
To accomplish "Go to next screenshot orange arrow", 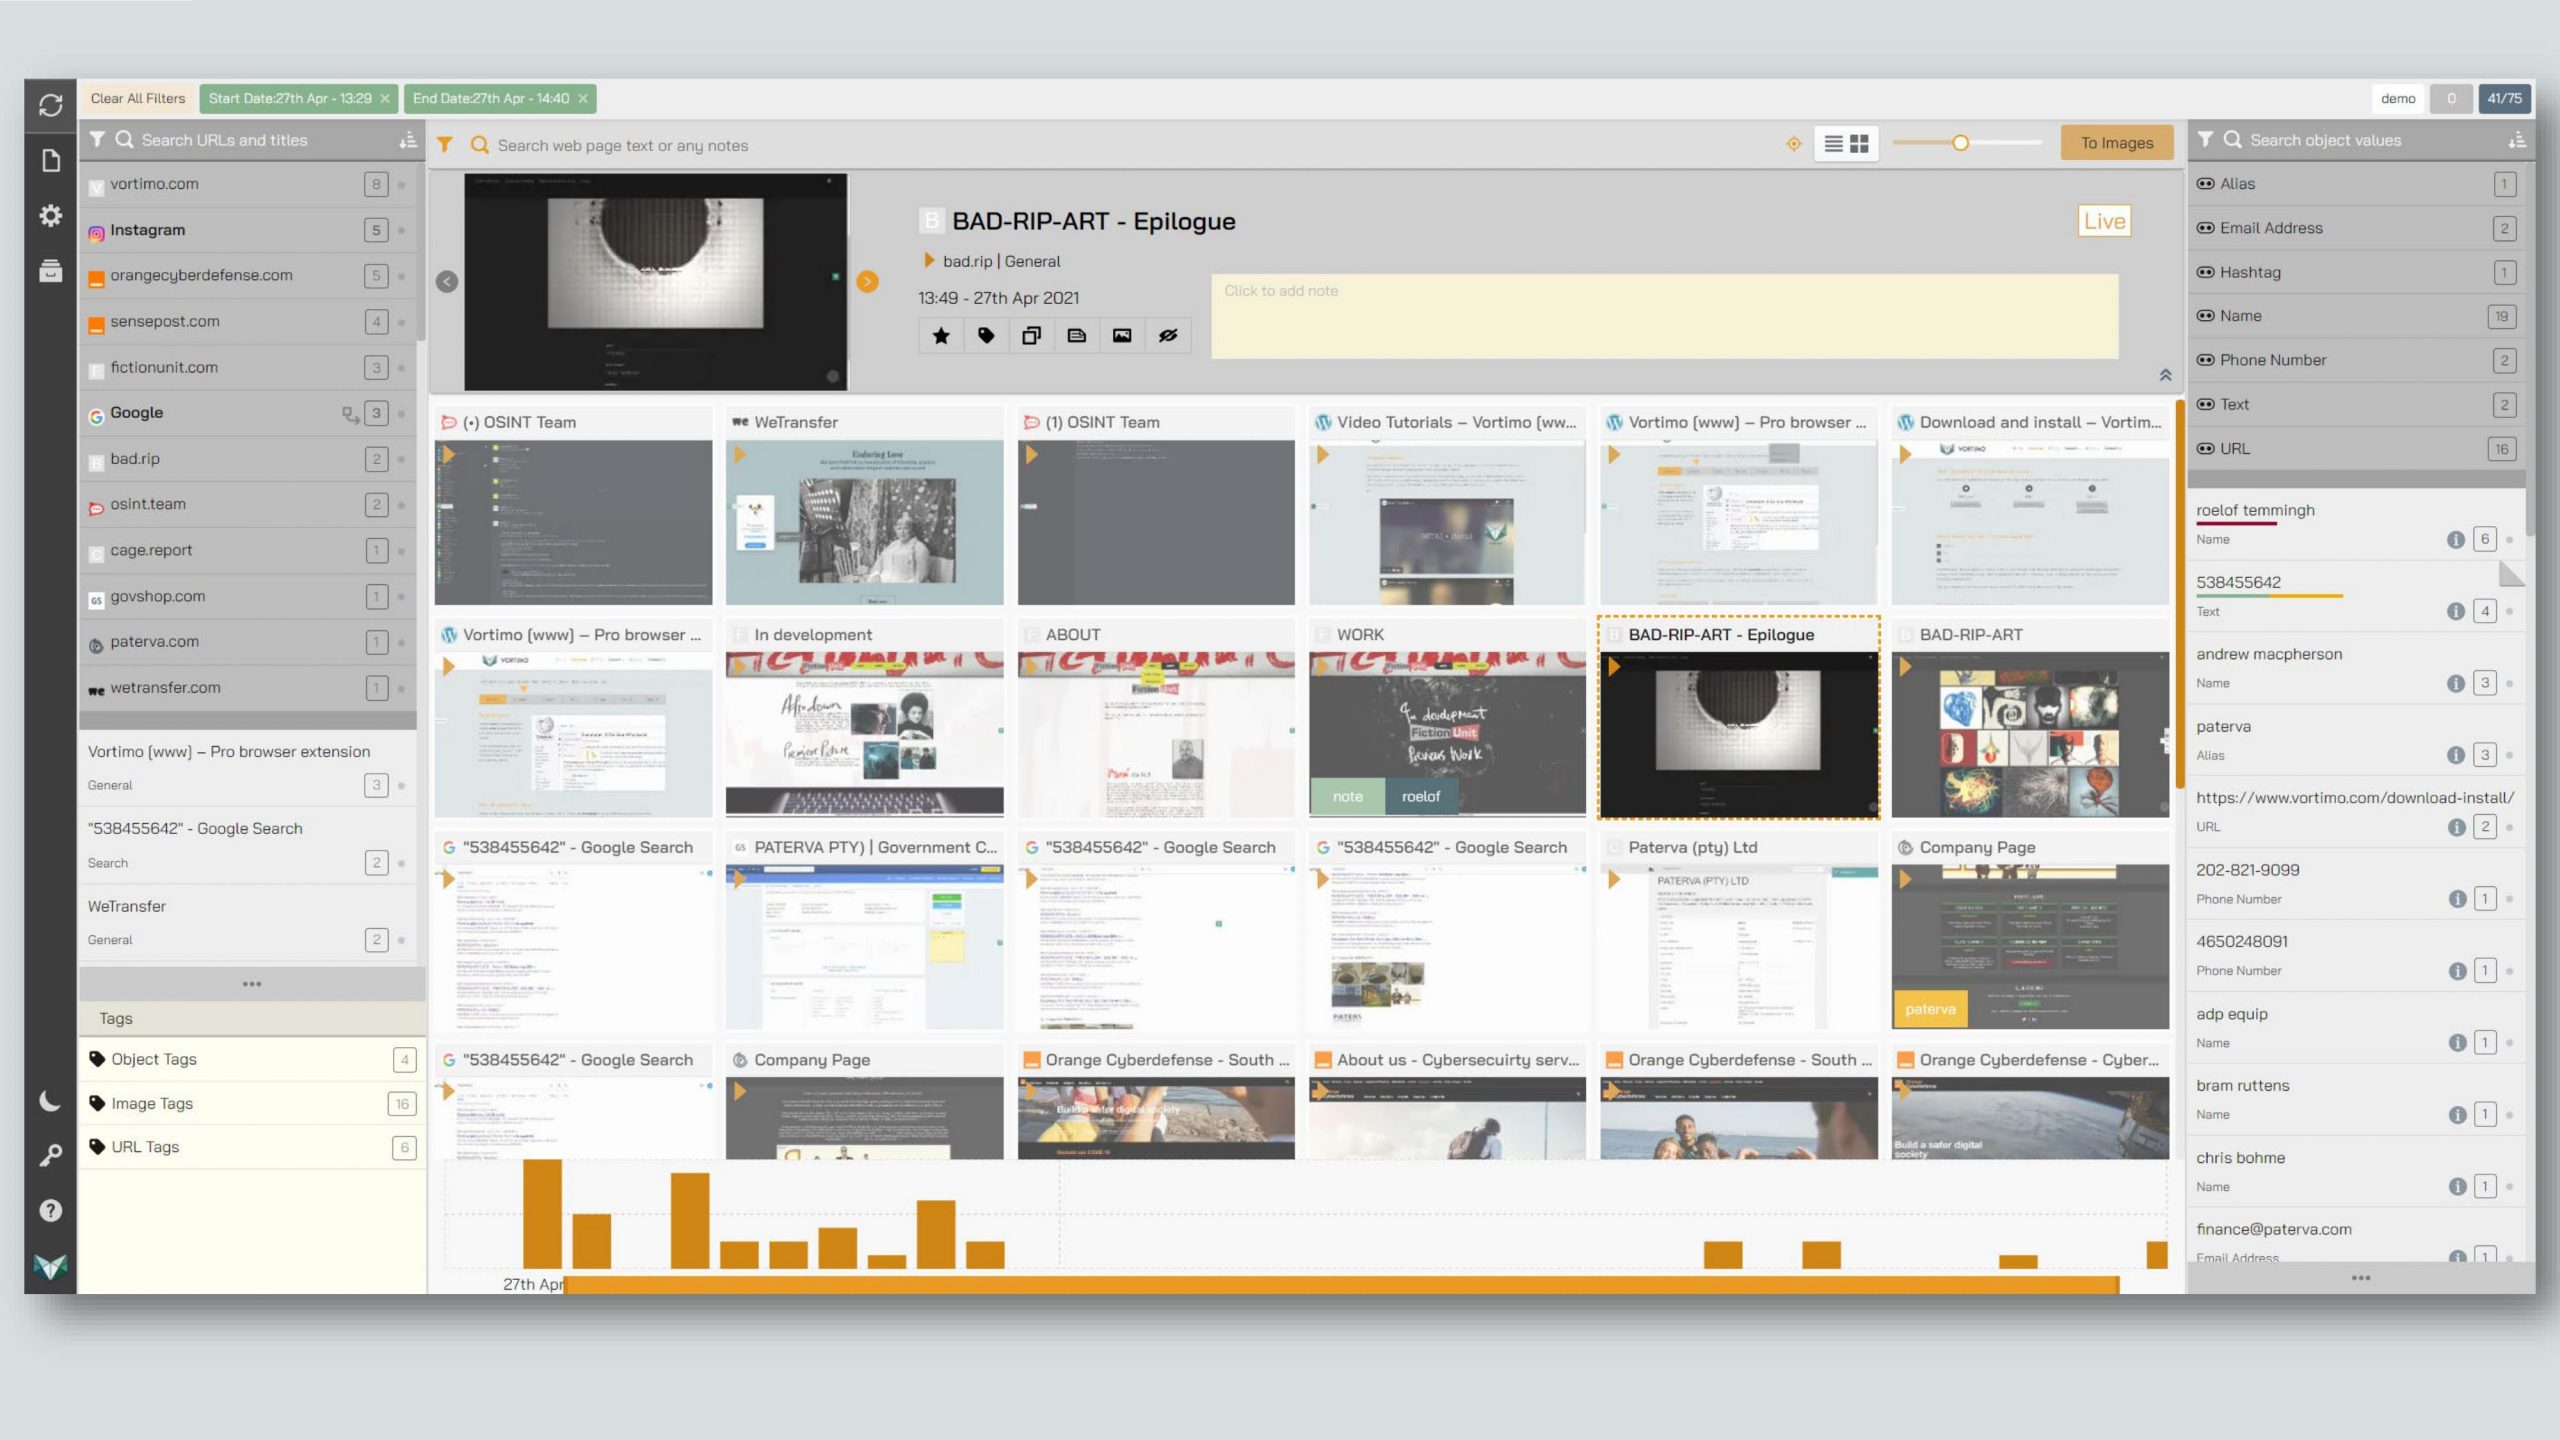I will coord(867,282).
